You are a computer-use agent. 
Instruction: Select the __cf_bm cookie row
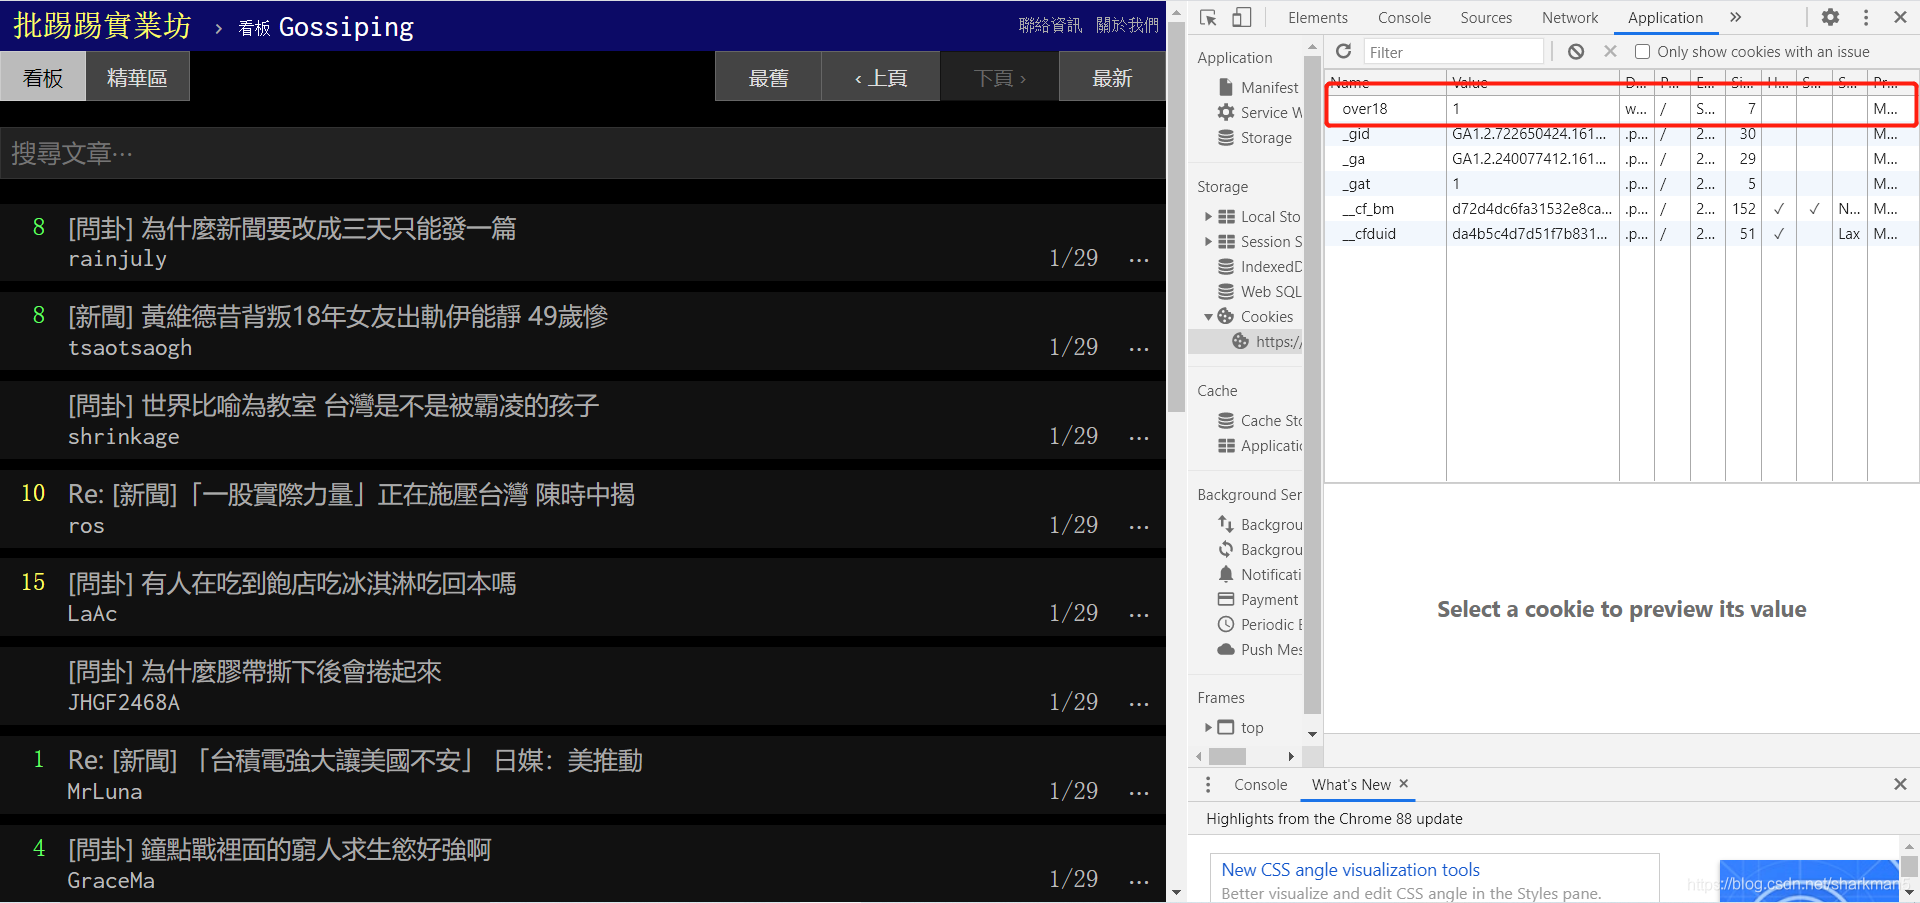[1621, 209]
